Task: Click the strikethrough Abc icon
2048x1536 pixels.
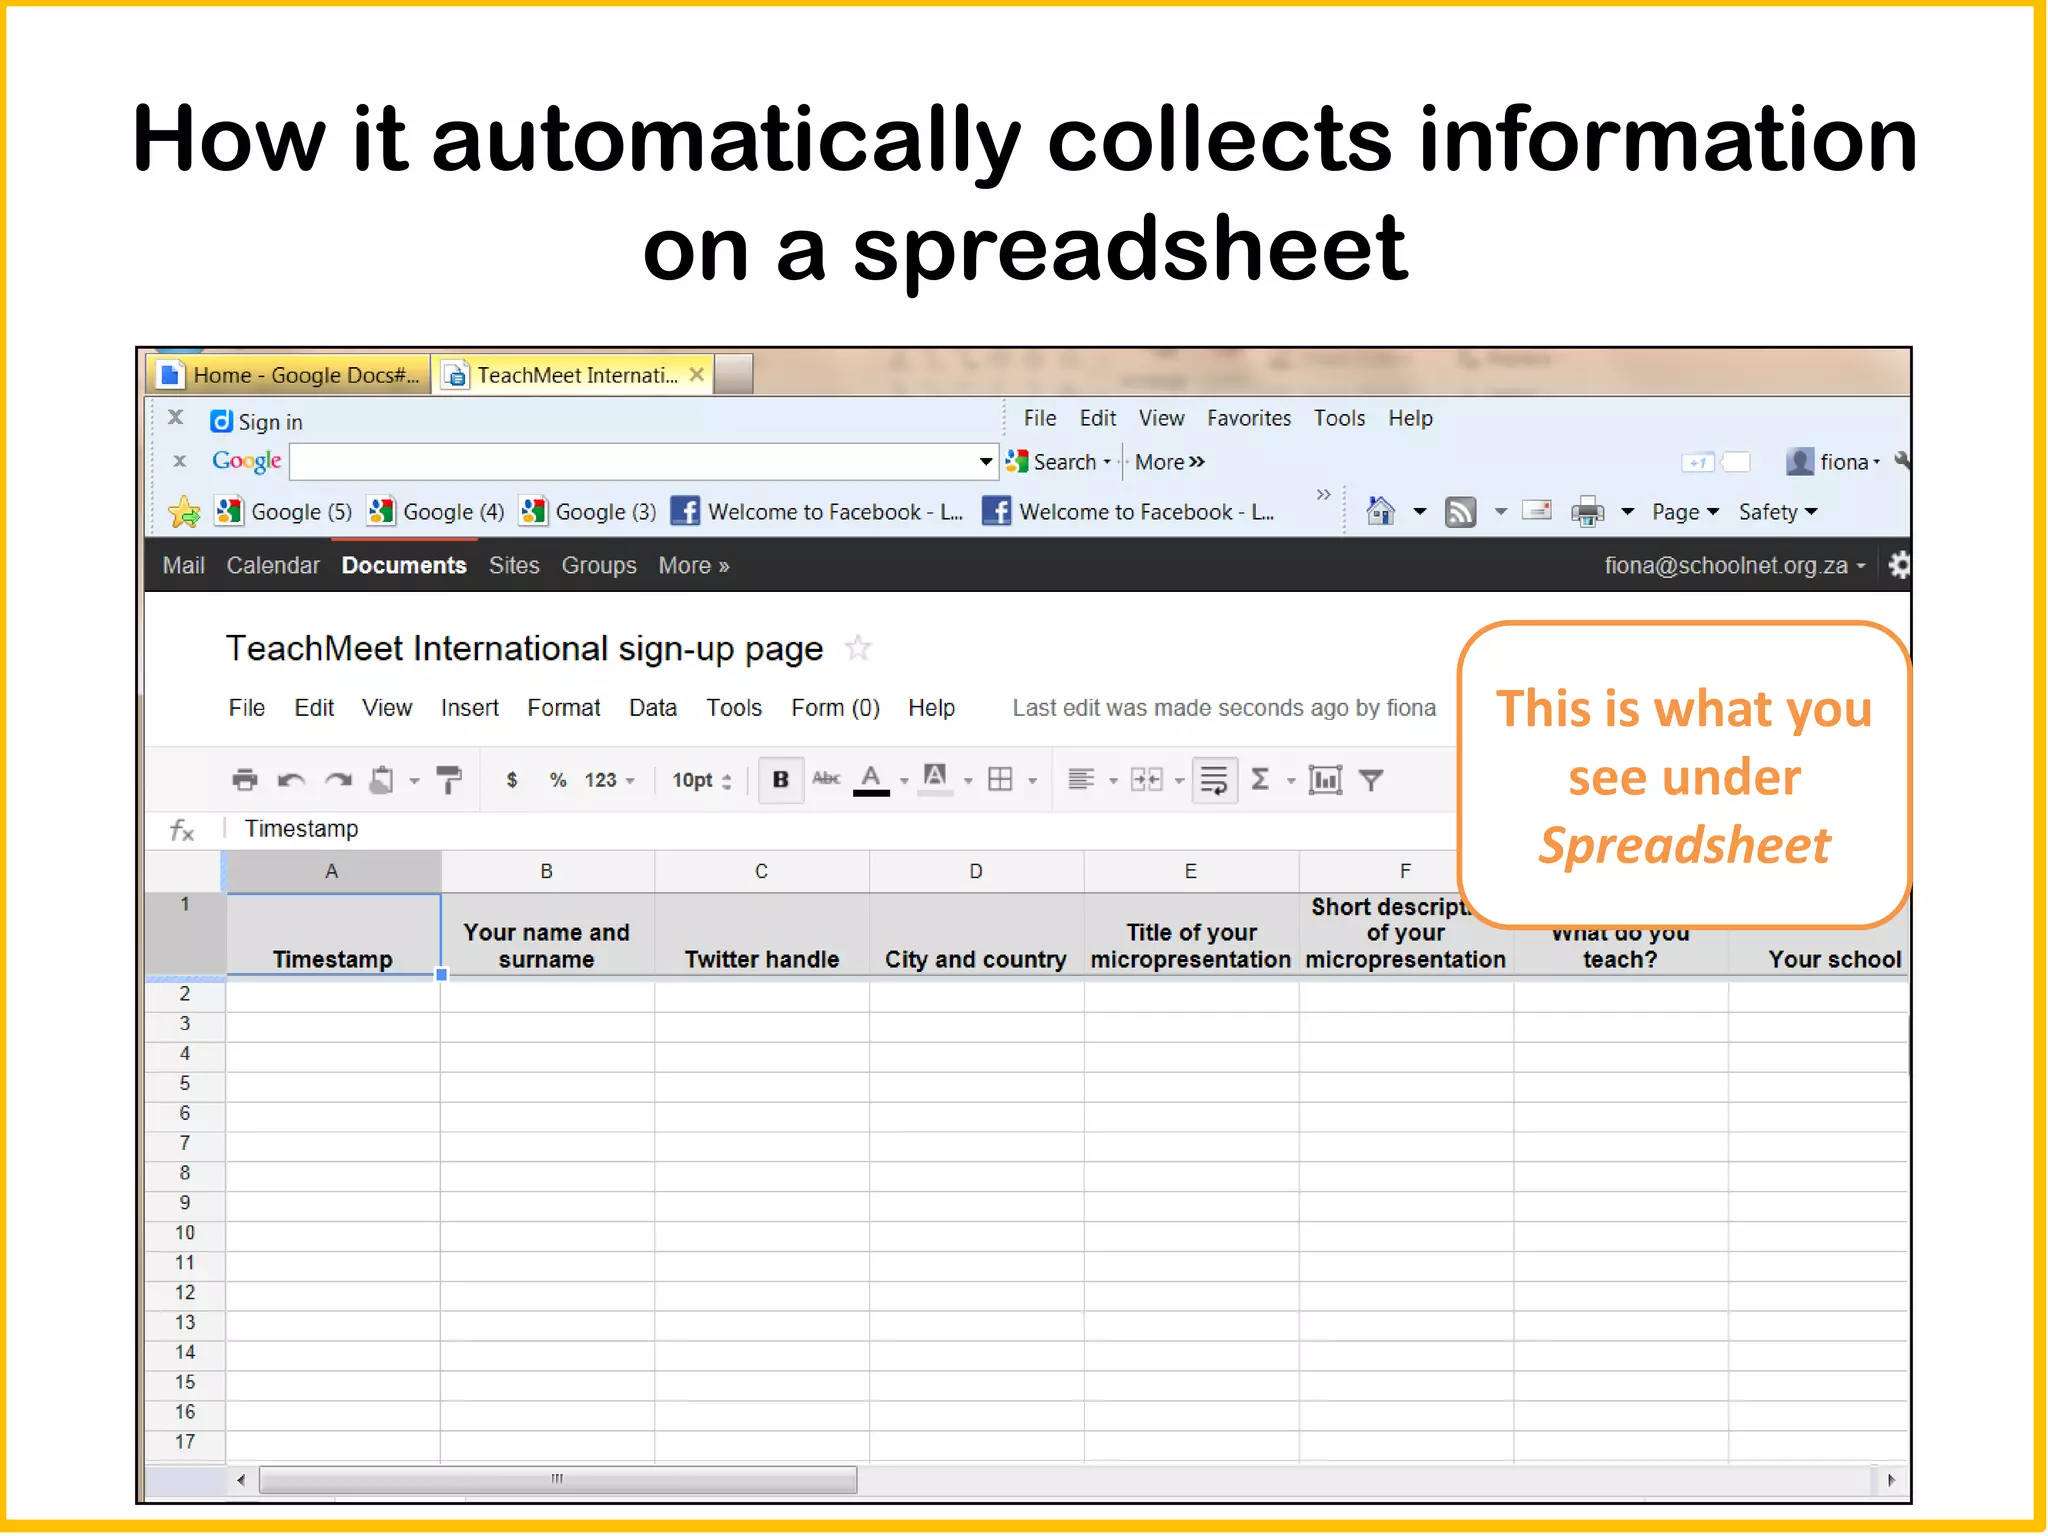Action: (x=826, y=779)
